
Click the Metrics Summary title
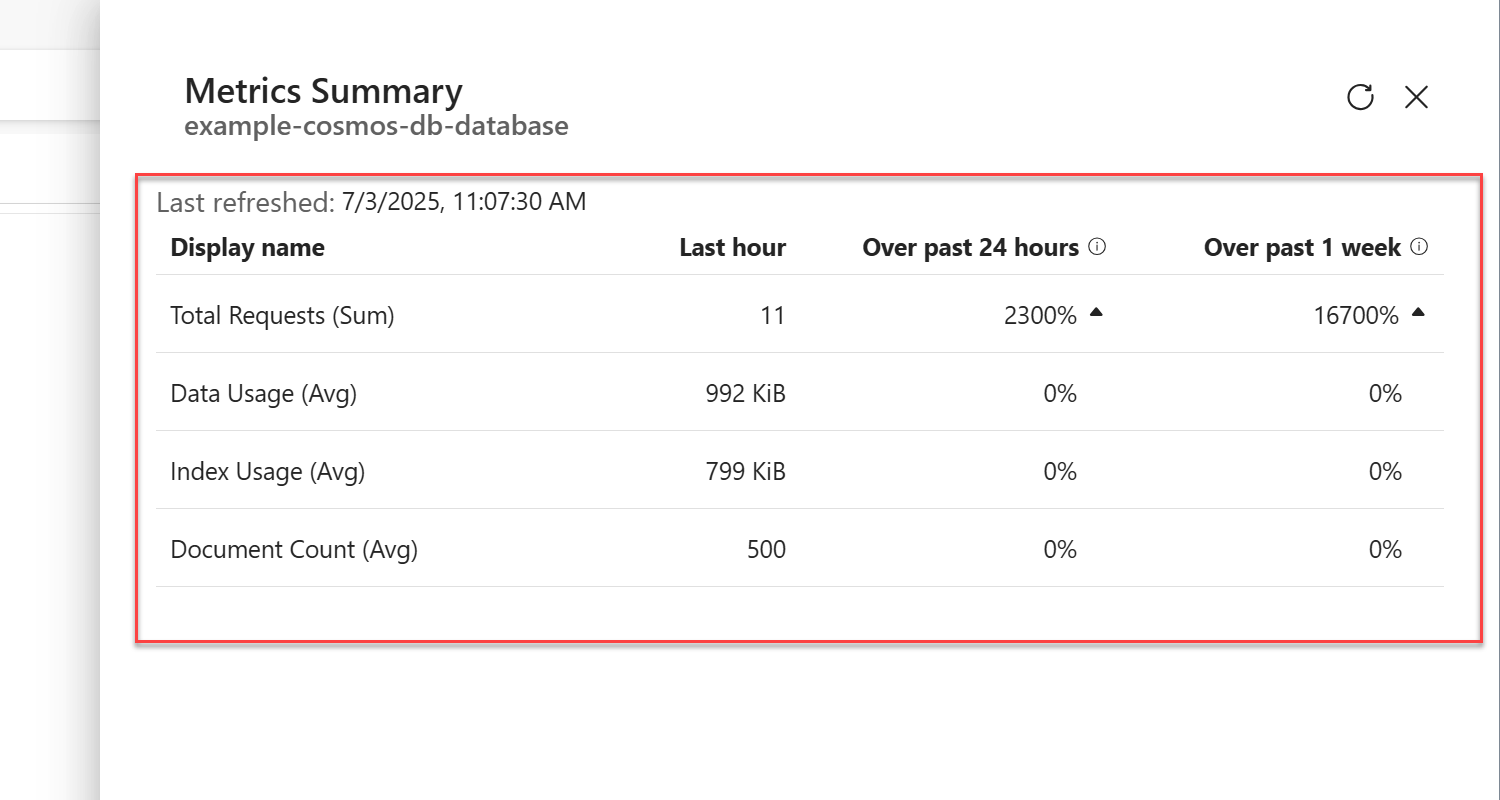(x=322, y=90)
